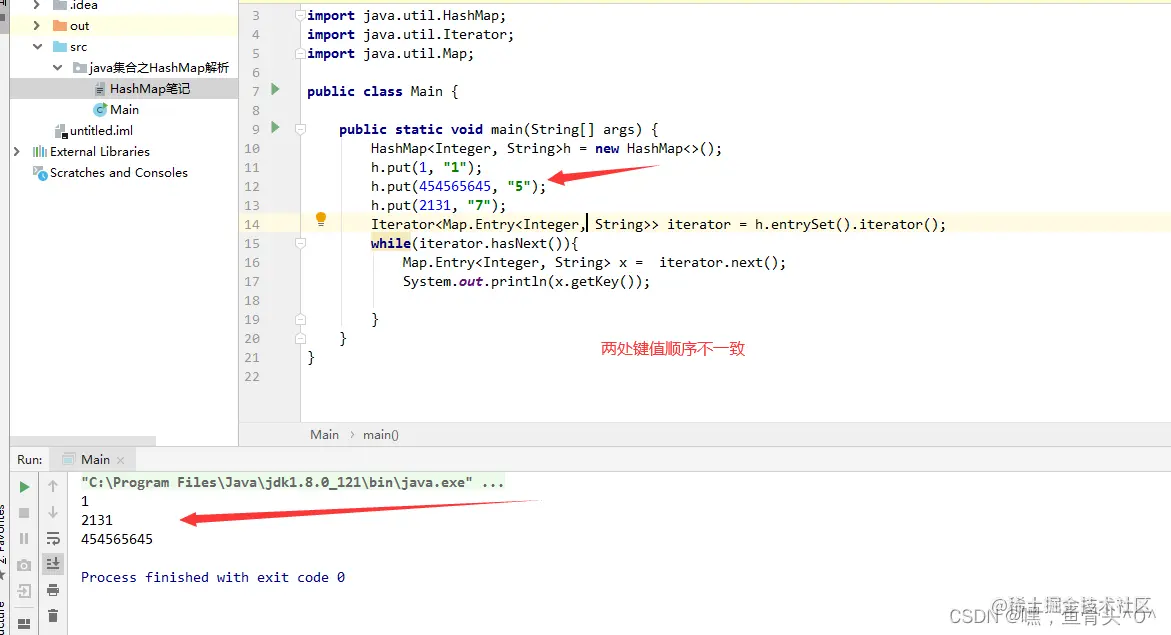Click output line 454565645 in console
Viewport: 1171px width, 635px height.
pos(117,539)
